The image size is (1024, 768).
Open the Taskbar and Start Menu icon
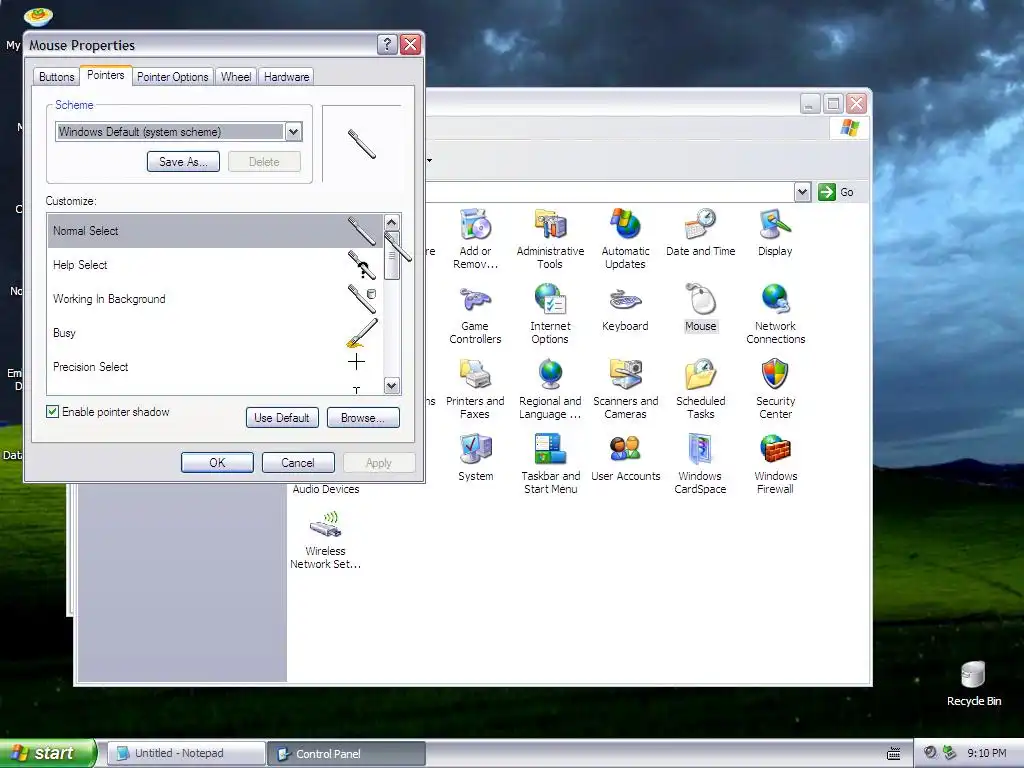tap(550, 464)
